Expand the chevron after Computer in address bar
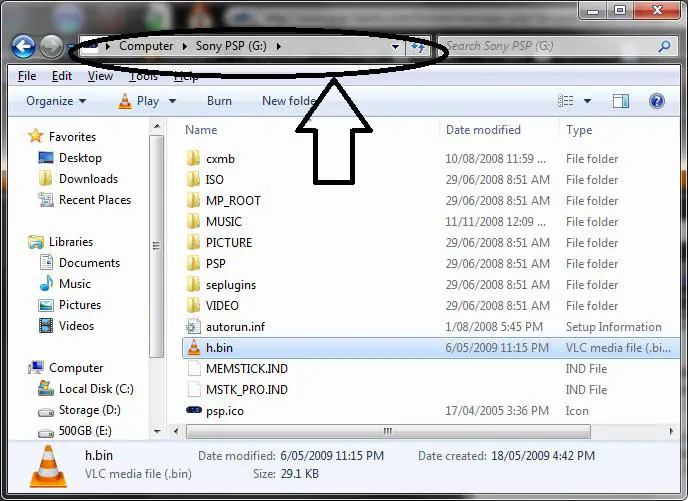The height and width of the screenshot is (501, 688). tap(185, 46)
